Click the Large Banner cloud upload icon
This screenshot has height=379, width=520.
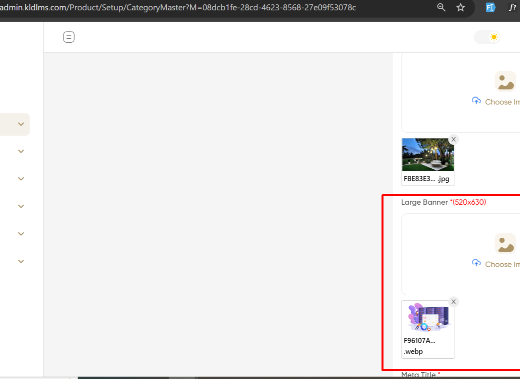point(476,263)
